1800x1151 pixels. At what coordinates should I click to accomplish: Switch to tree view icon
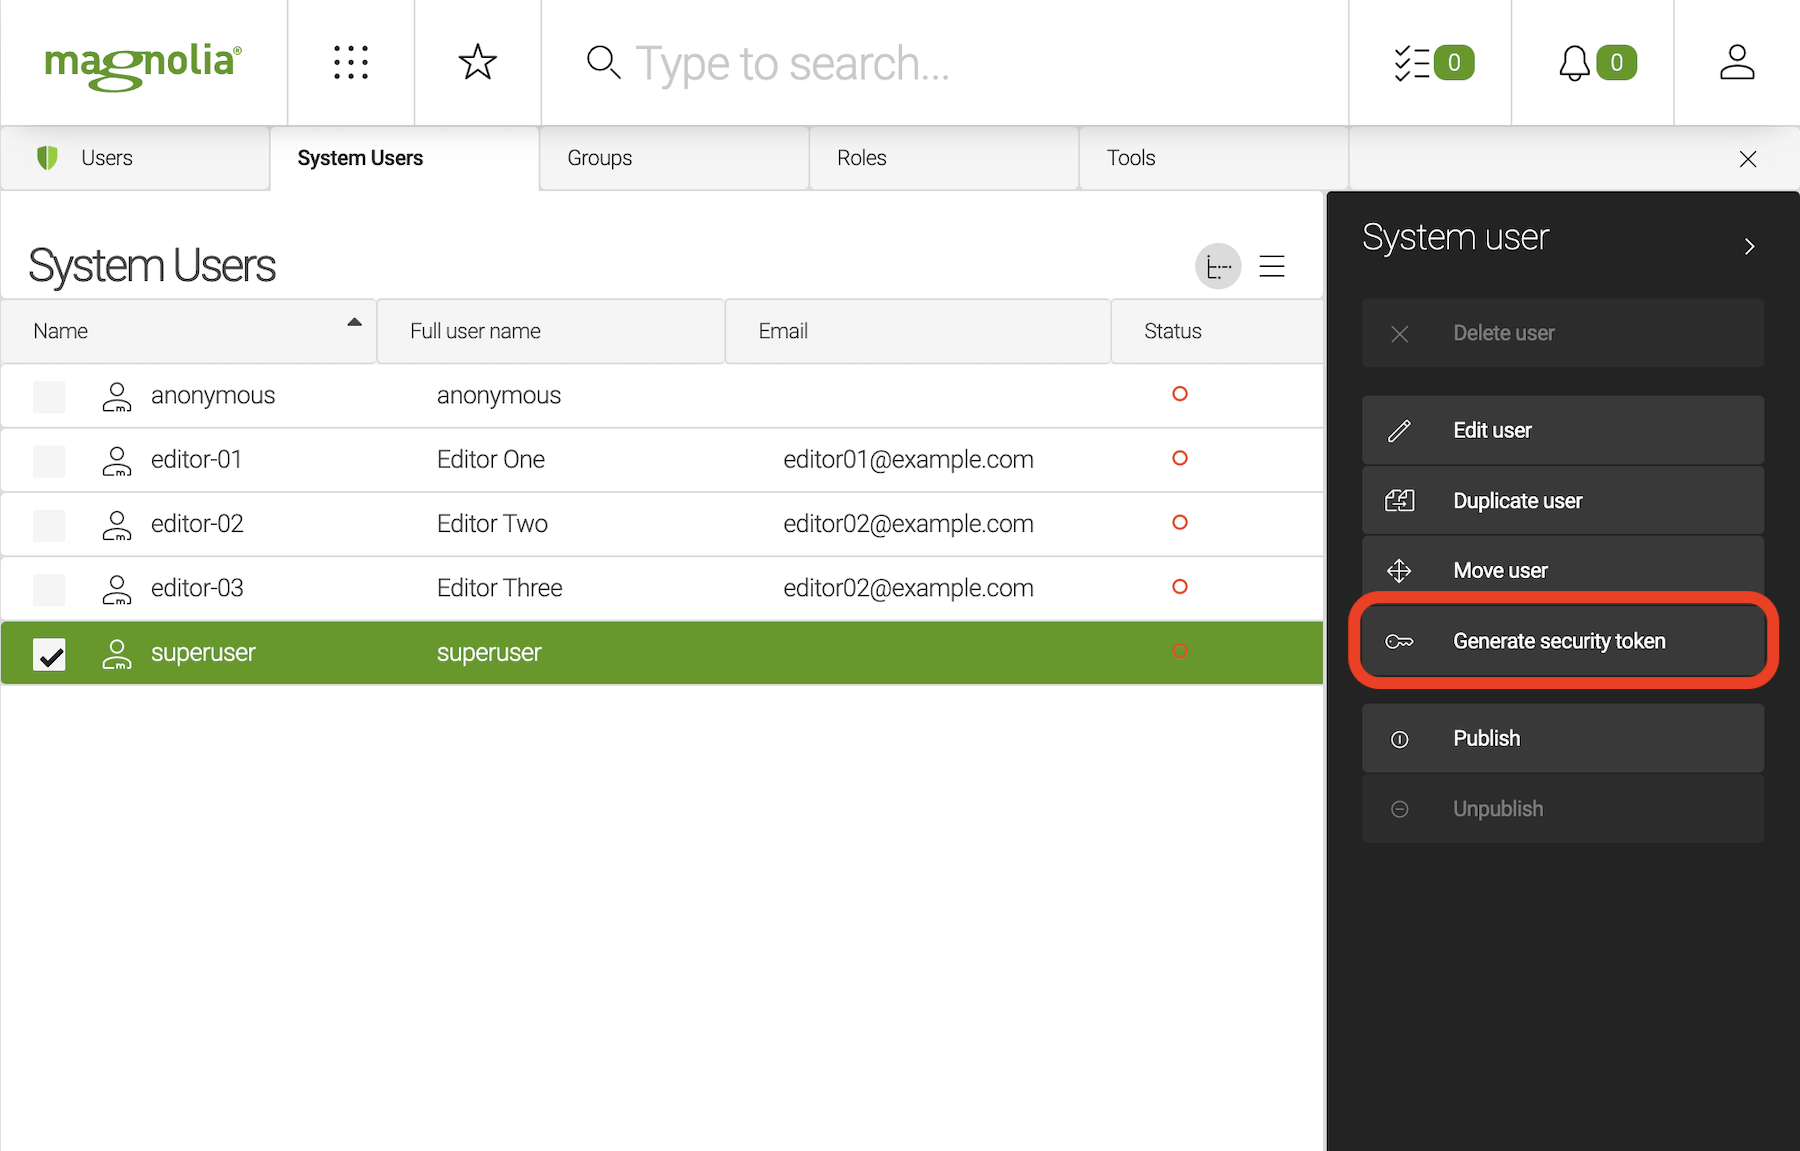[1218, 267]
